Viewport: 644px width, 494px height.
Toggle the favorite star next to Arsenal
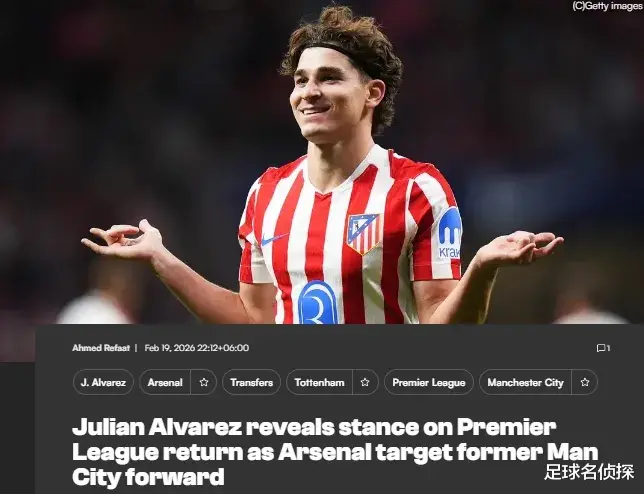[x=204, y=382]
